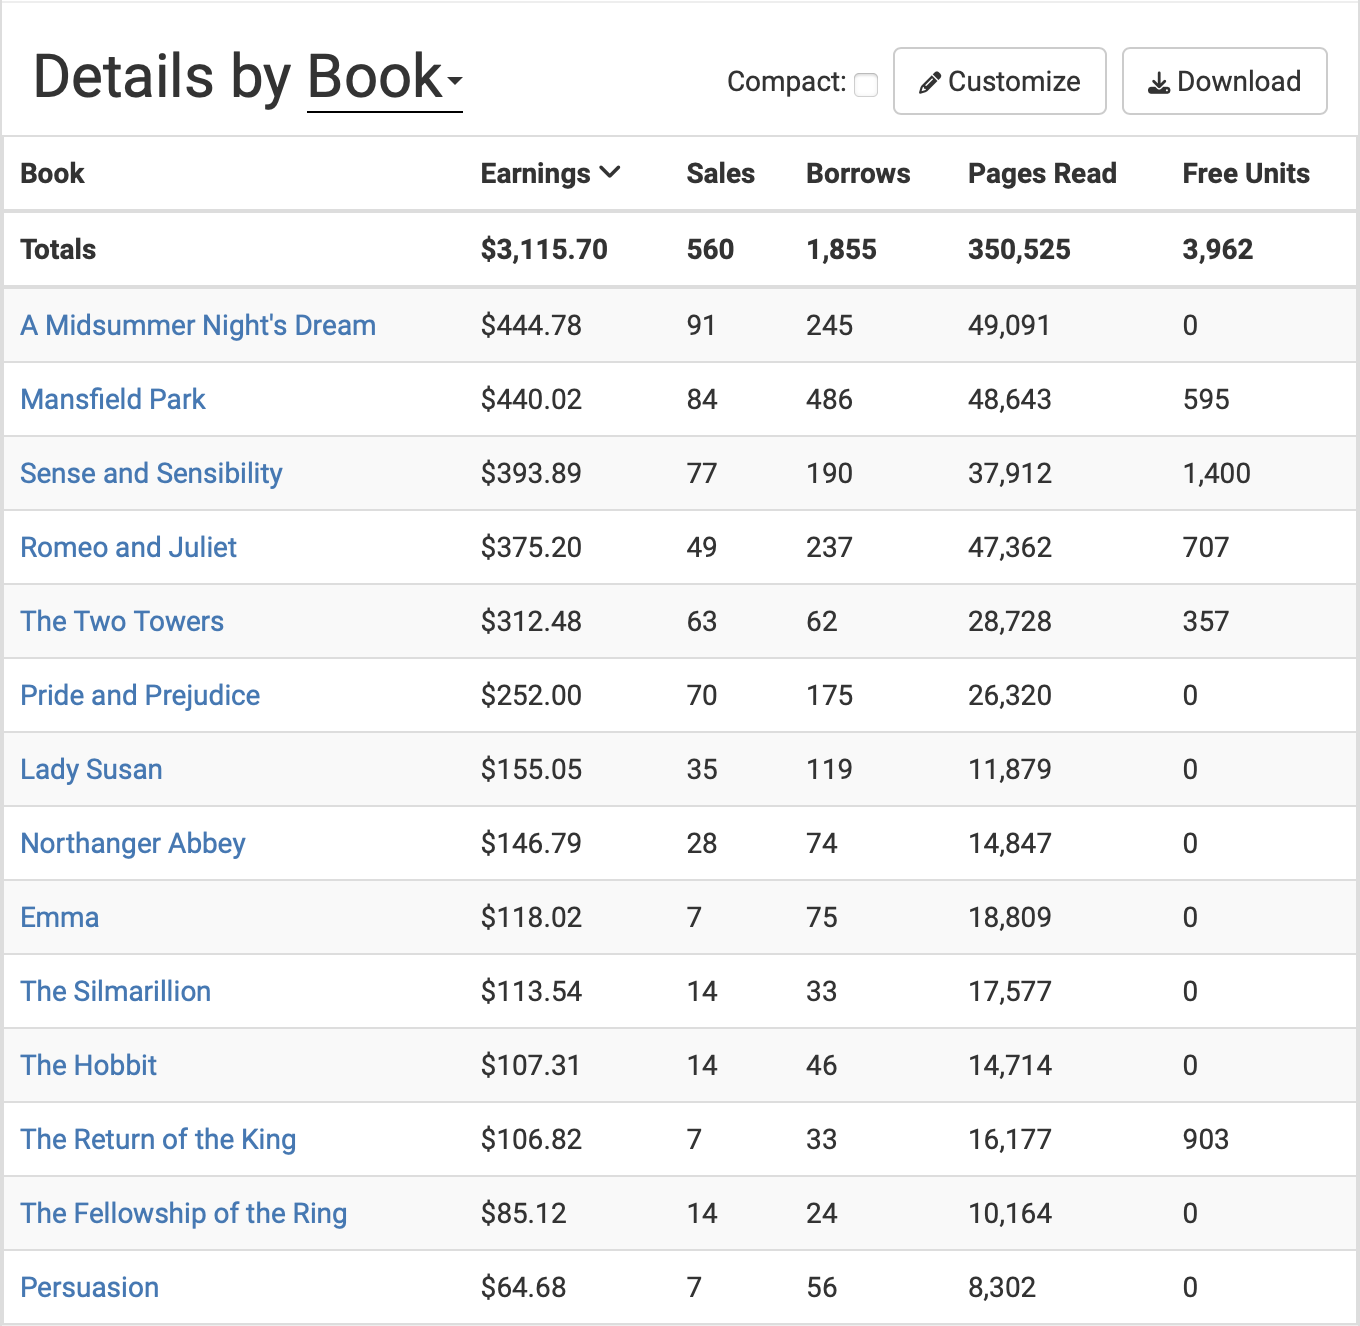1360x1326 pixels.
Task: Select earnings $444.78 for Midsummer Night's Dream
Action: (x=531, y=325)
